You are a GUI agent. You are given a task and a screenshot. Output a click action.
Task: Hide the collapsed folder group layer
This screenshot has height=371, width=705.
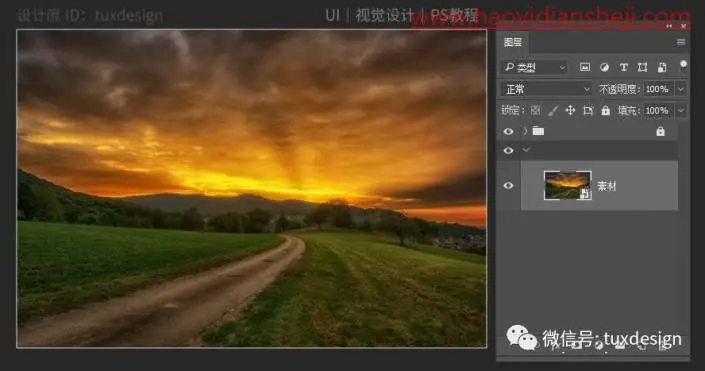(508, 131)
